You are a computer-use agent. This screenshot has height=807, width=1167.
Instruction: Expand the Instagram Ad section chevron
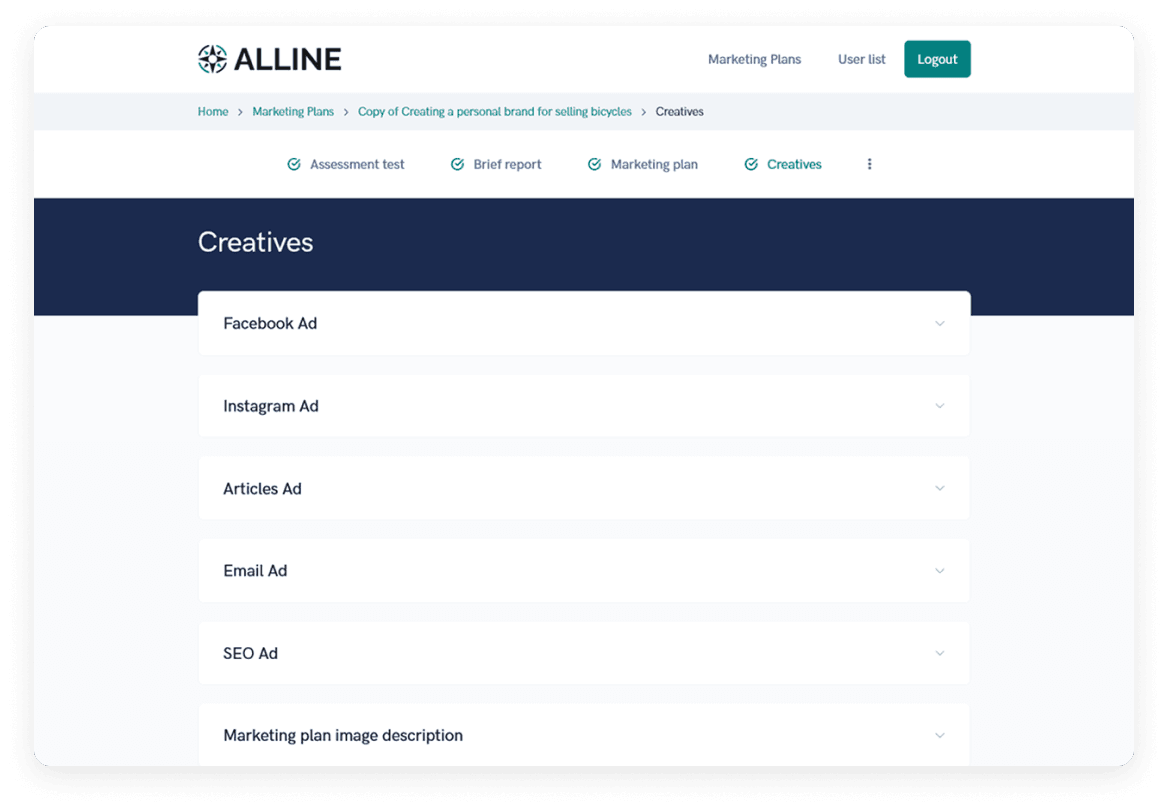click(x=939, y=406)
